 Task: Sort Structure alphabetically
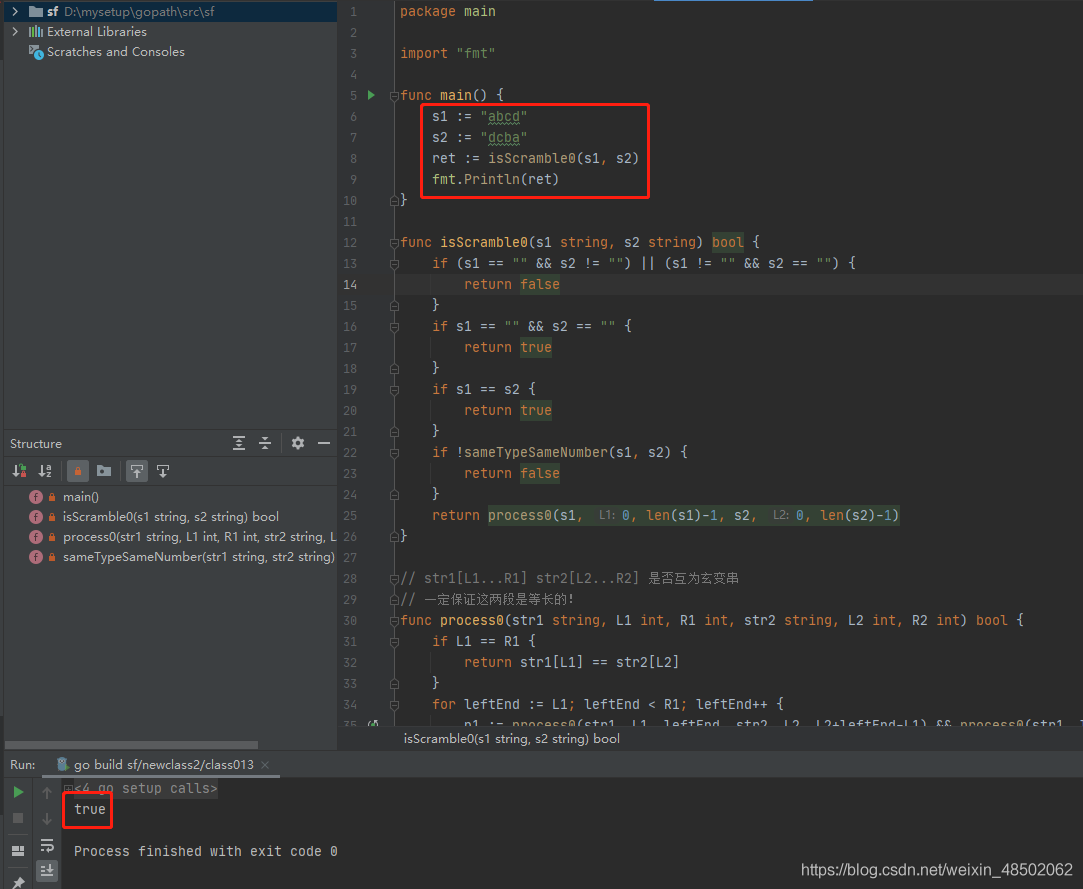click(45, 471)
